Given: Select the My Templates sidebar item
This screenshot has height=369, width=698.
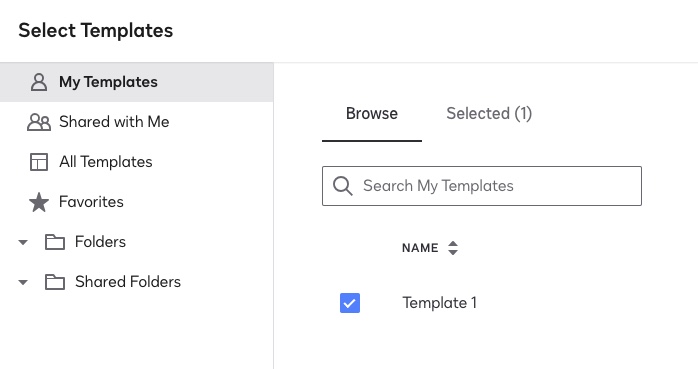Looking at the screenshot, I should pos(137,82).
